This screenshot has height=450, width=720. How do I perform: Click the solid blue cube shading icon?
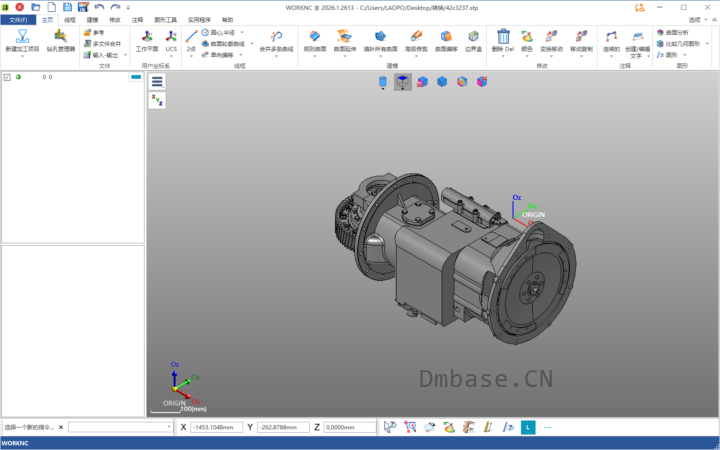point(442,82)
